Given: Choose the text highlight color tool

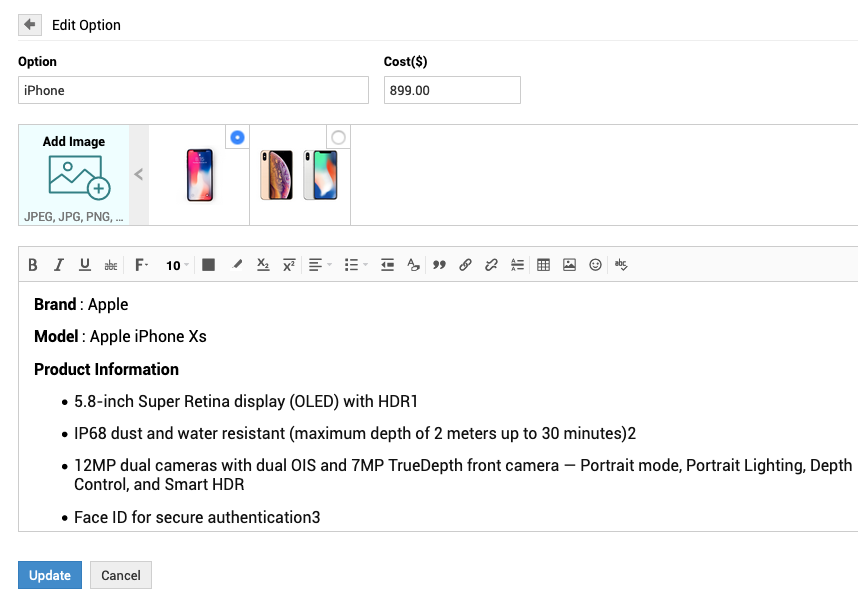Looking at the screenshot, I should pyautogui.click(x=237, y=265).
